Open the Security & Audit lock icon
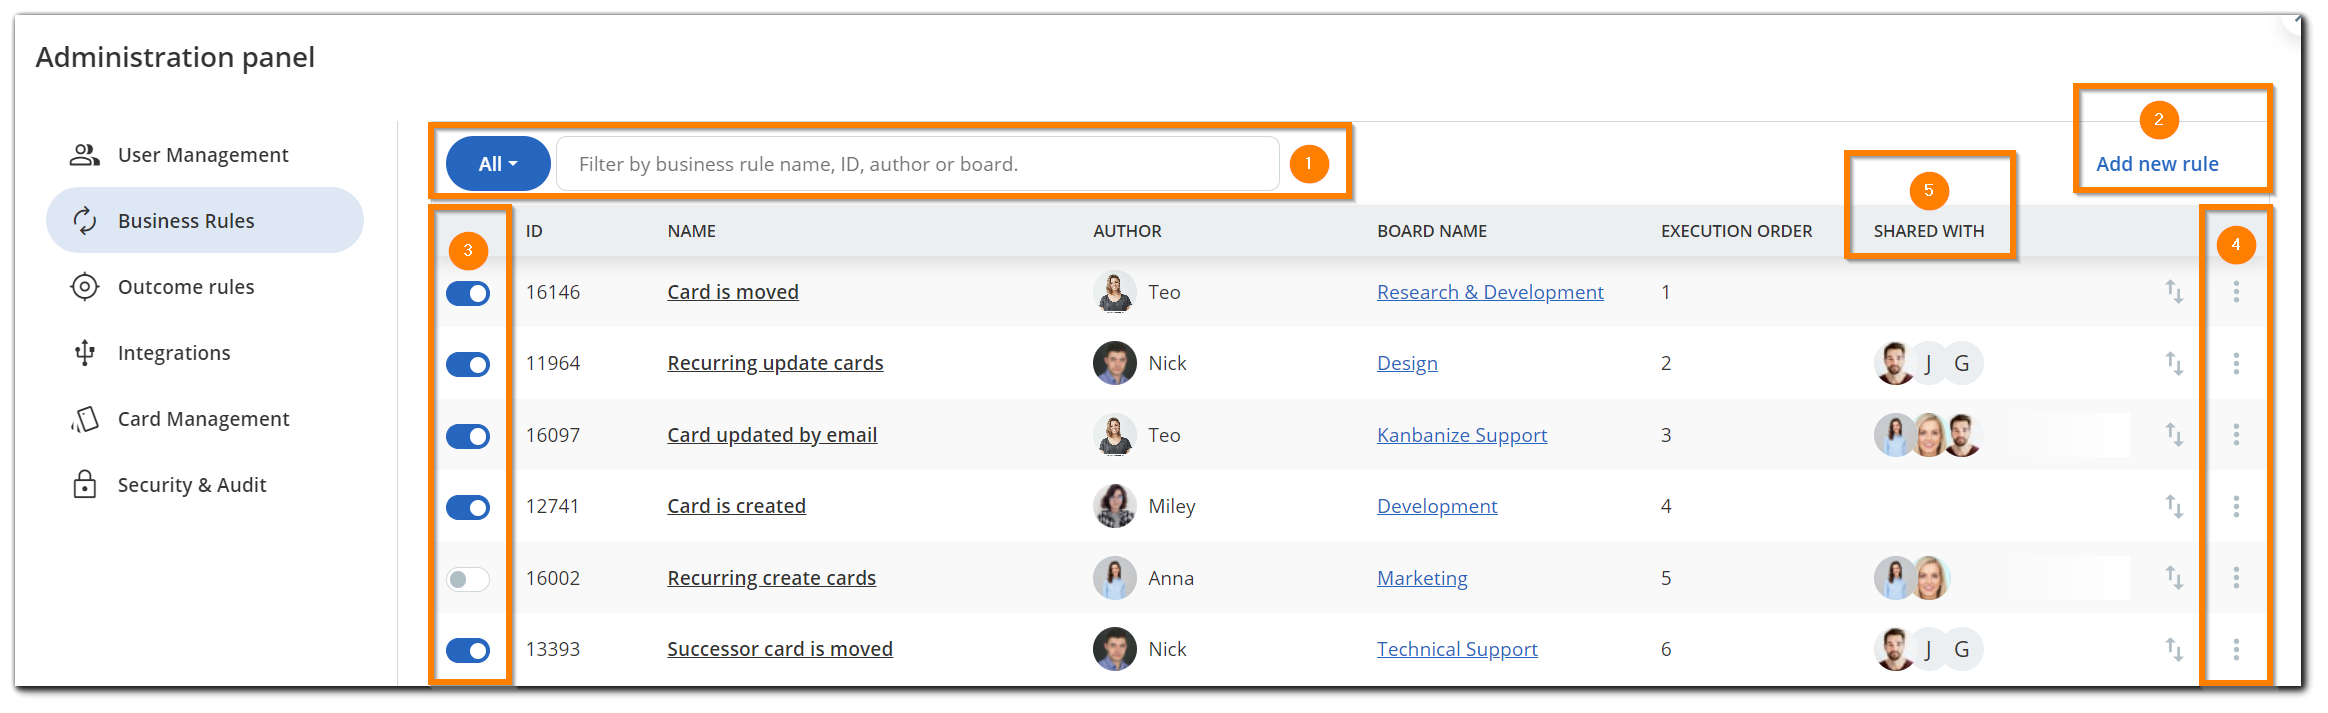This screenshot has width=2328, height=713. (84, 485)
